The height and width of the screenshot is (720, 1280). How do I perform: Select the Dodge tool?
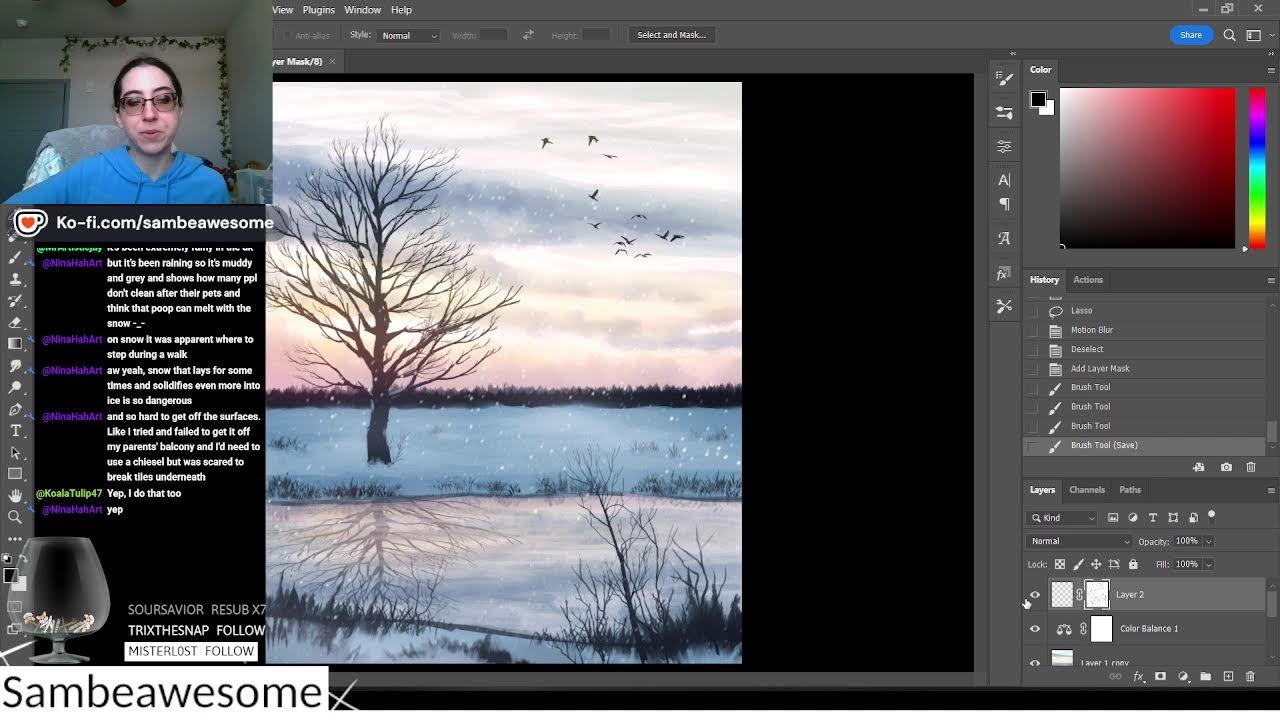[15, 387]
